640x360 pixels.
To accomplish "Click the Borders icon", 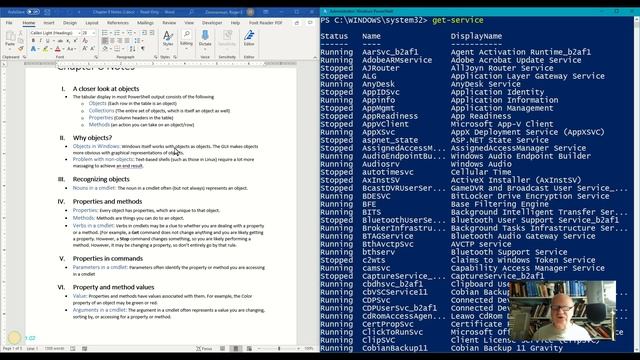I will pyautogui.click(x=117, y=49).
